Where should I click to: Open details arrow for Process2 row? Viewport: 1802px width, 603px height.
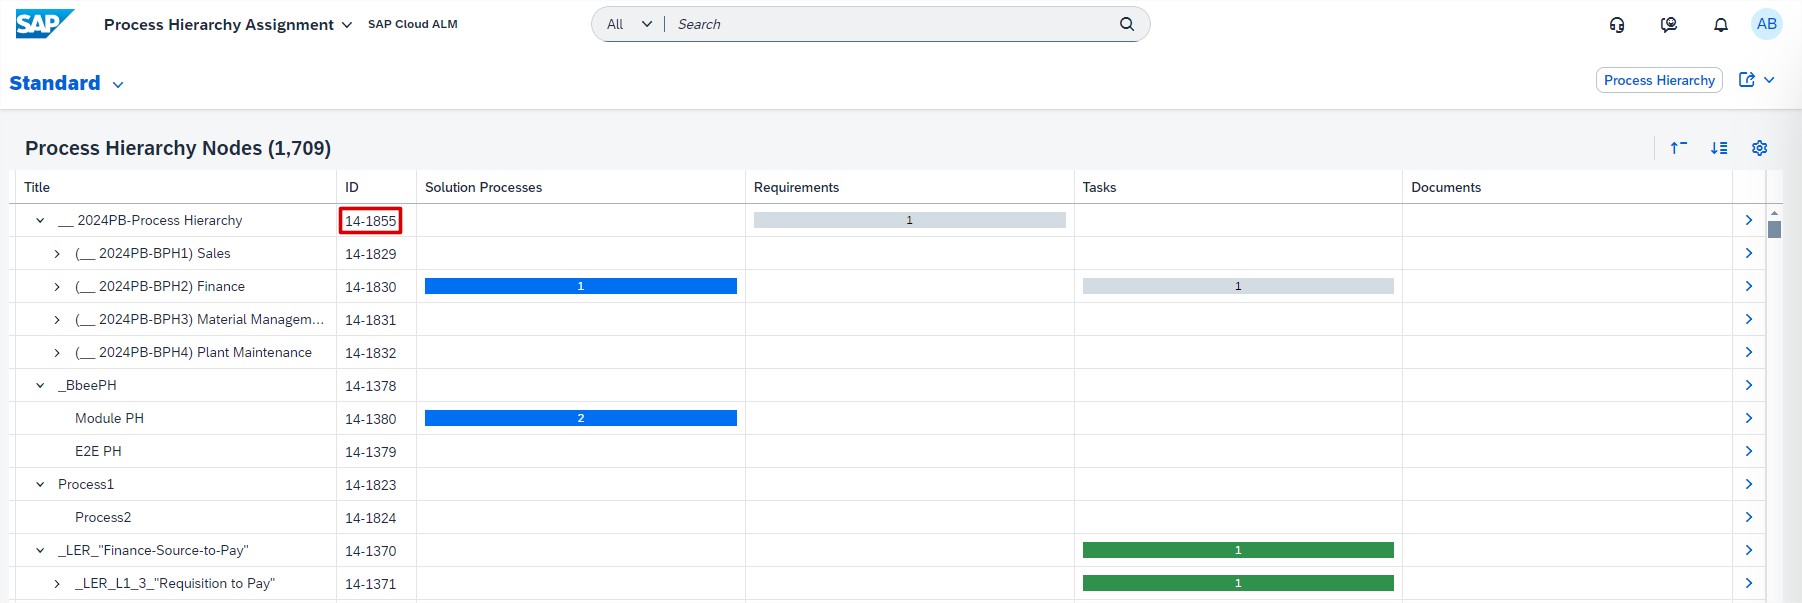[1749, 517]
